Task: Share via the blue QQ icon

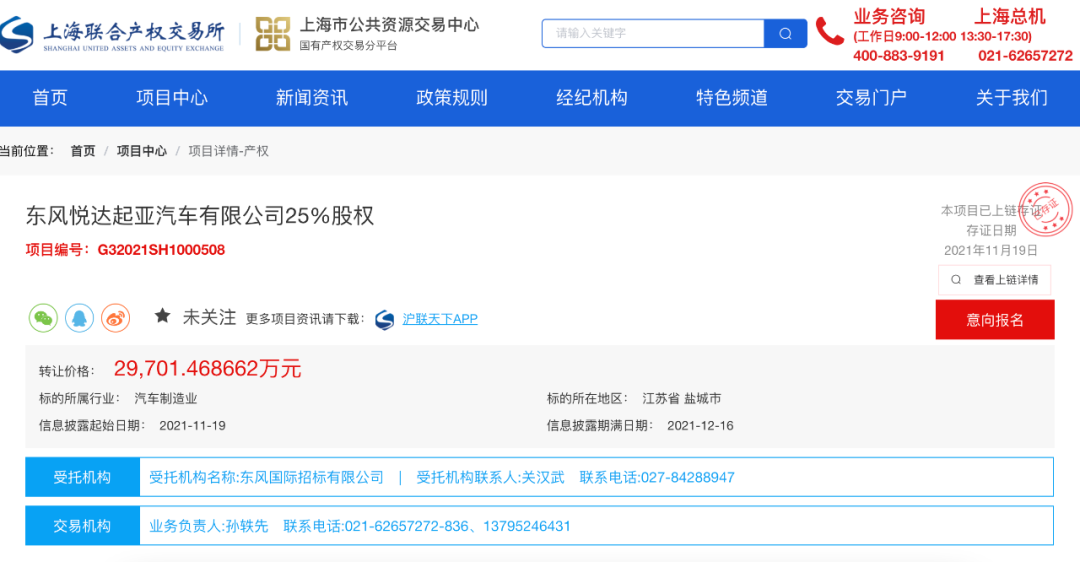Action: pos(79,318)
